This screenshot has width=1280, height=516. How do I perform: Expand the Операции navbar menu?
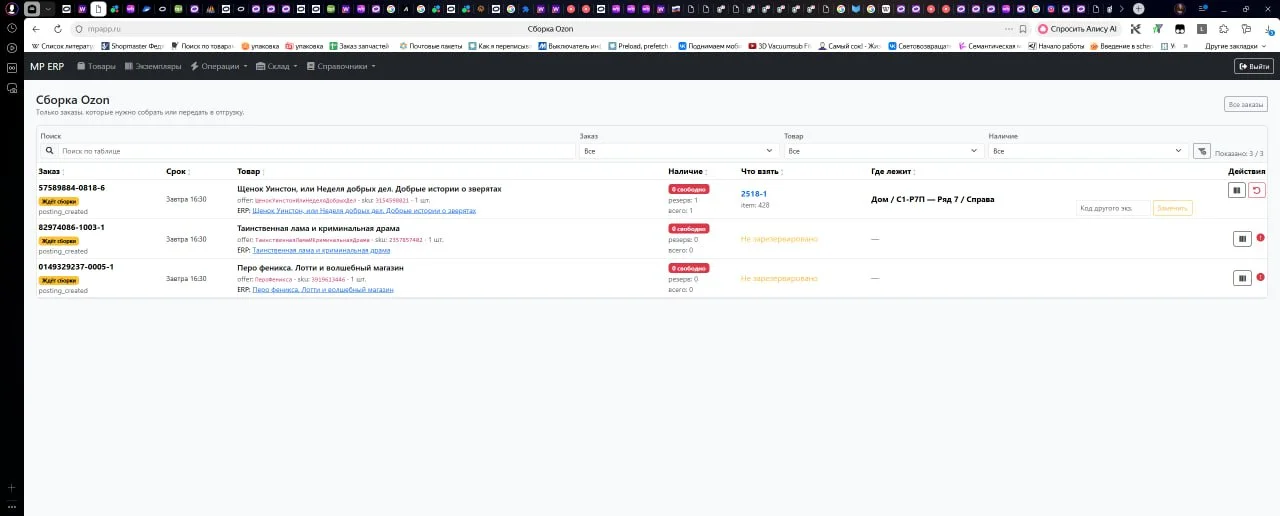pos(219,66)
